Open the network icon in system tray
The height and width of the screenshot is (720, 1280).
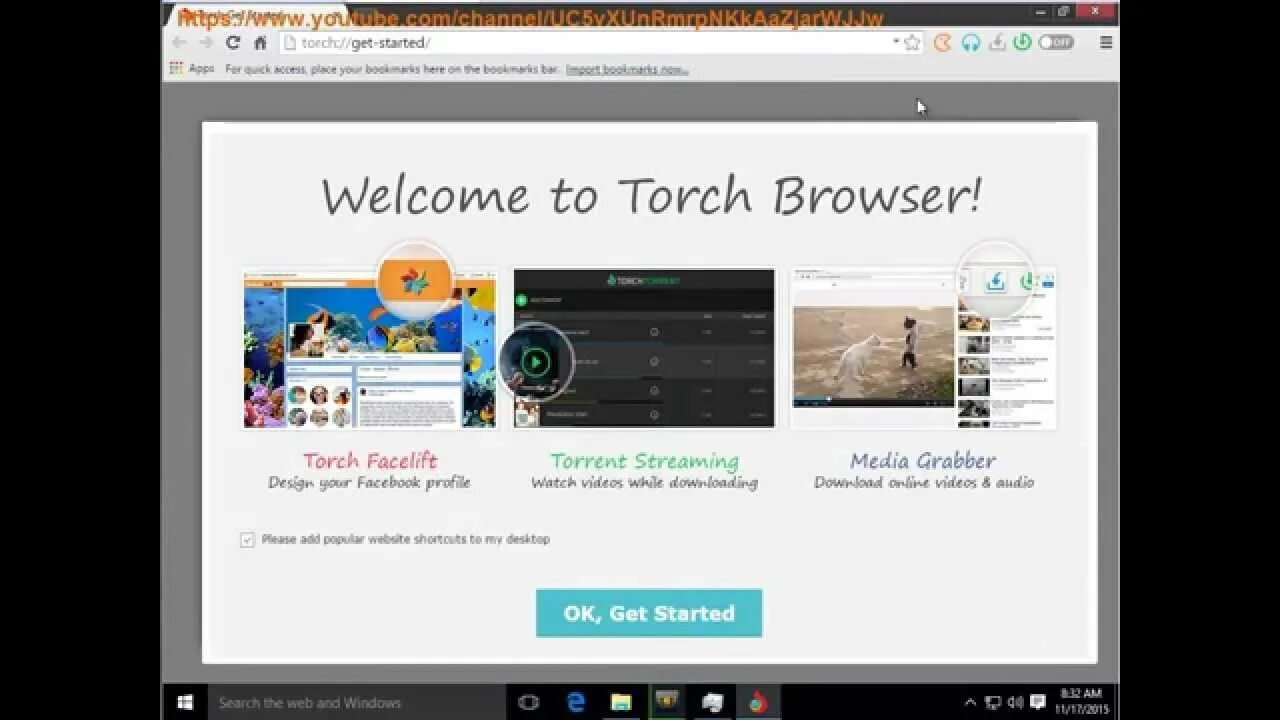993,702
